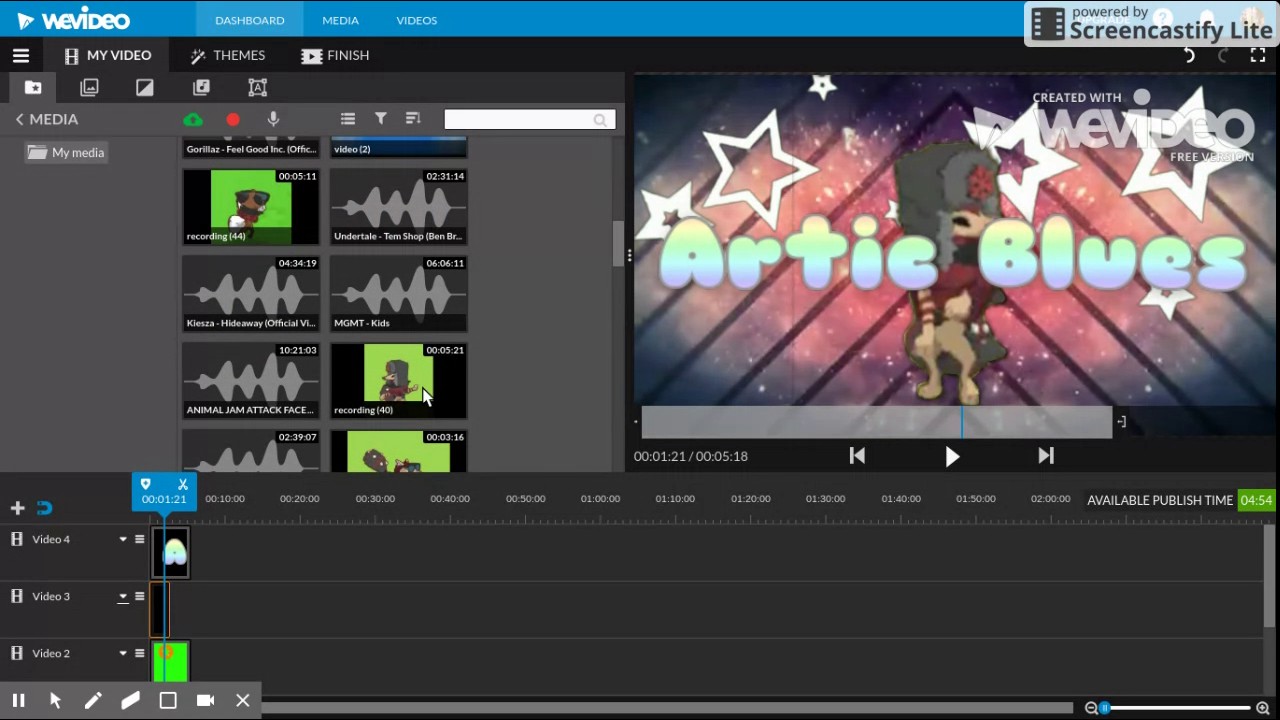Select the Undertale Tem Shop audio clip
Screen dimensions: 1280x720
pos(398,207)
